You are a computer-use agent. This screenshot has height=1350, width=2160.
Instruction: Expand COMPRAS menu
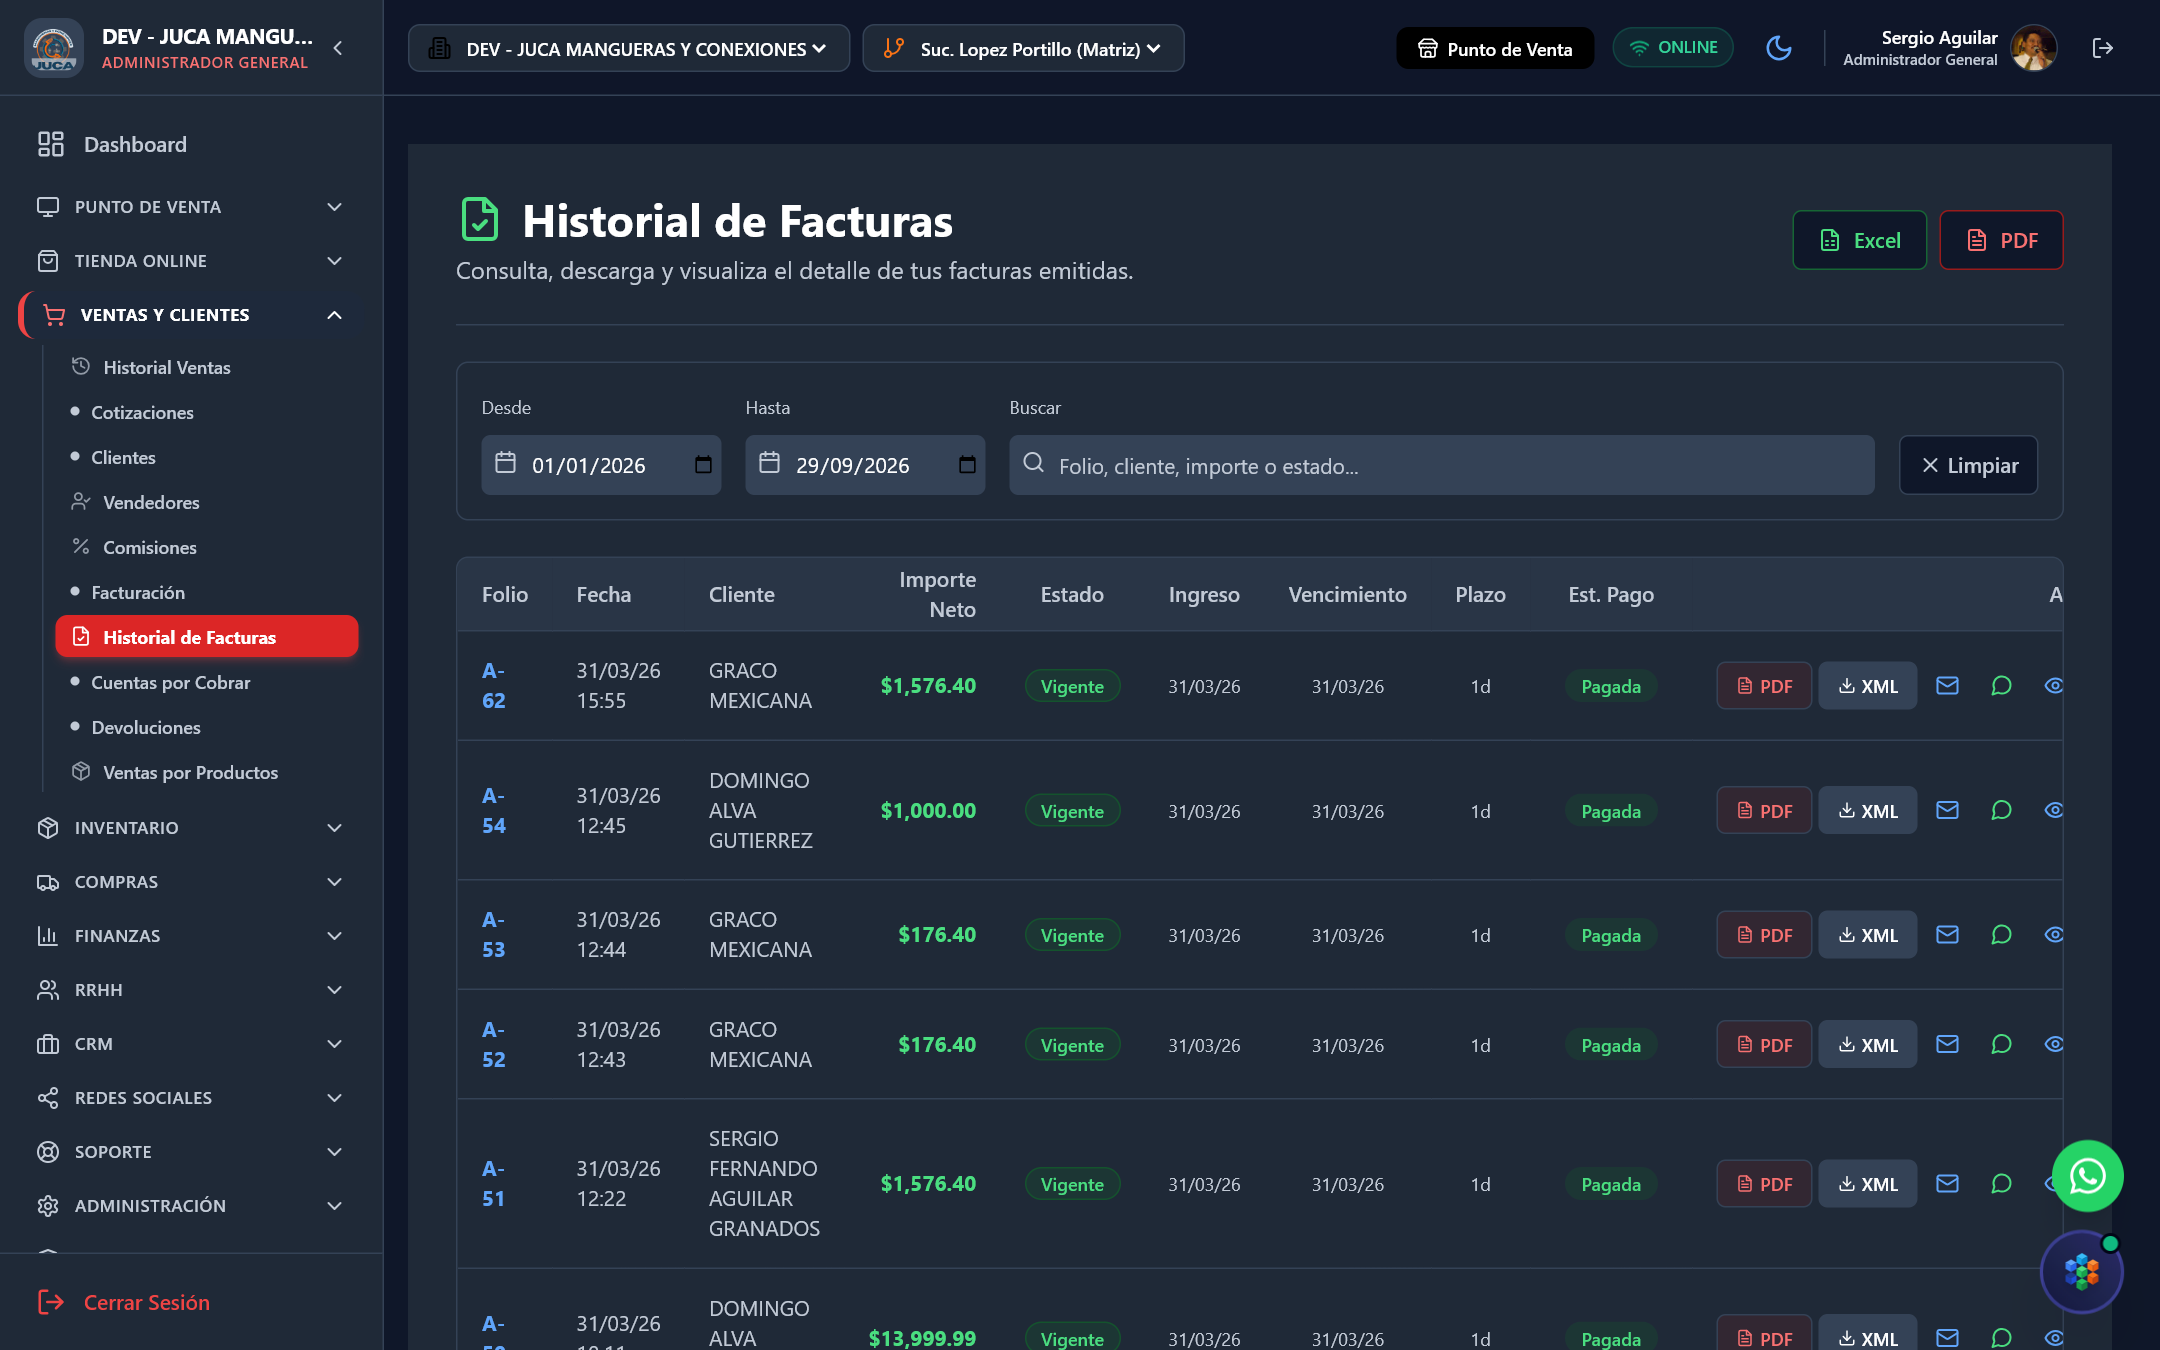tap(190, 882)
